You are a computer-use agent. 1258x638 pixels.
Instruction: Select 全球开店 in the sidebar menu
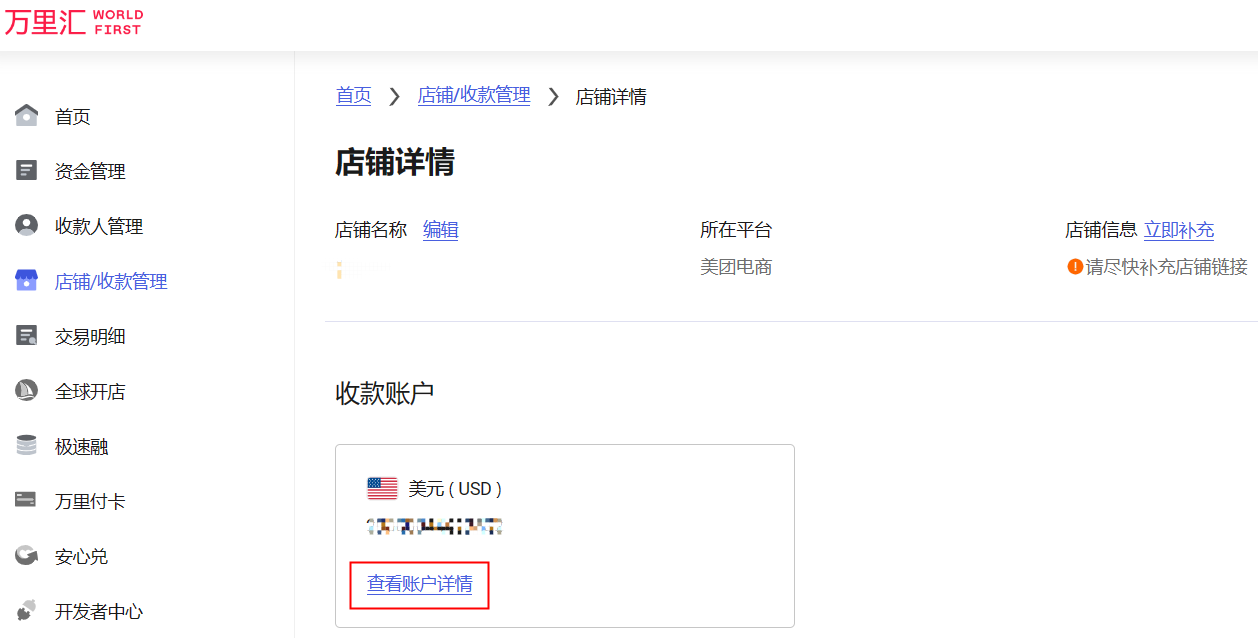click(x=91, y=390)
